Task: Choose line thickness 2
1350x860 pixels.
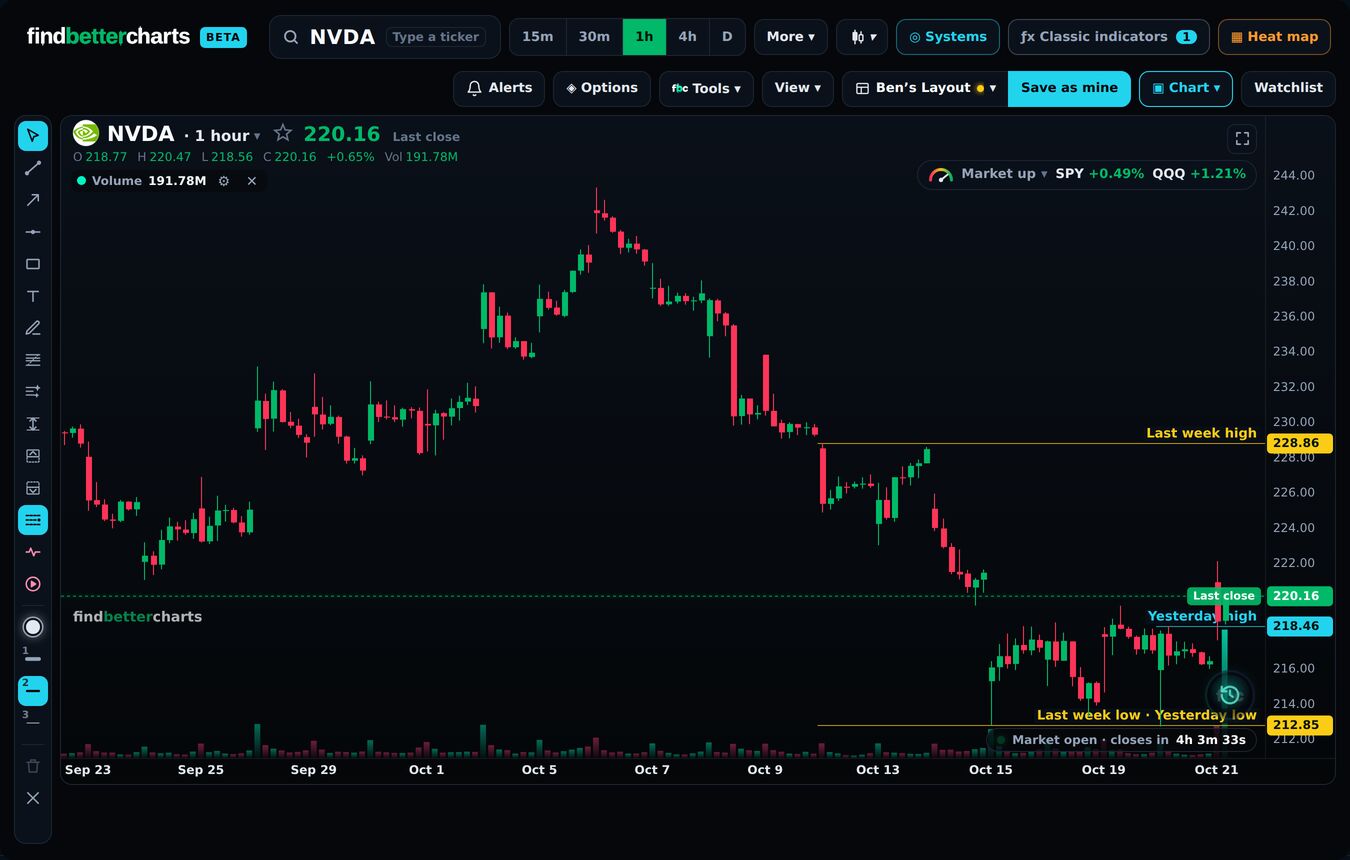Action: [33, 691]
